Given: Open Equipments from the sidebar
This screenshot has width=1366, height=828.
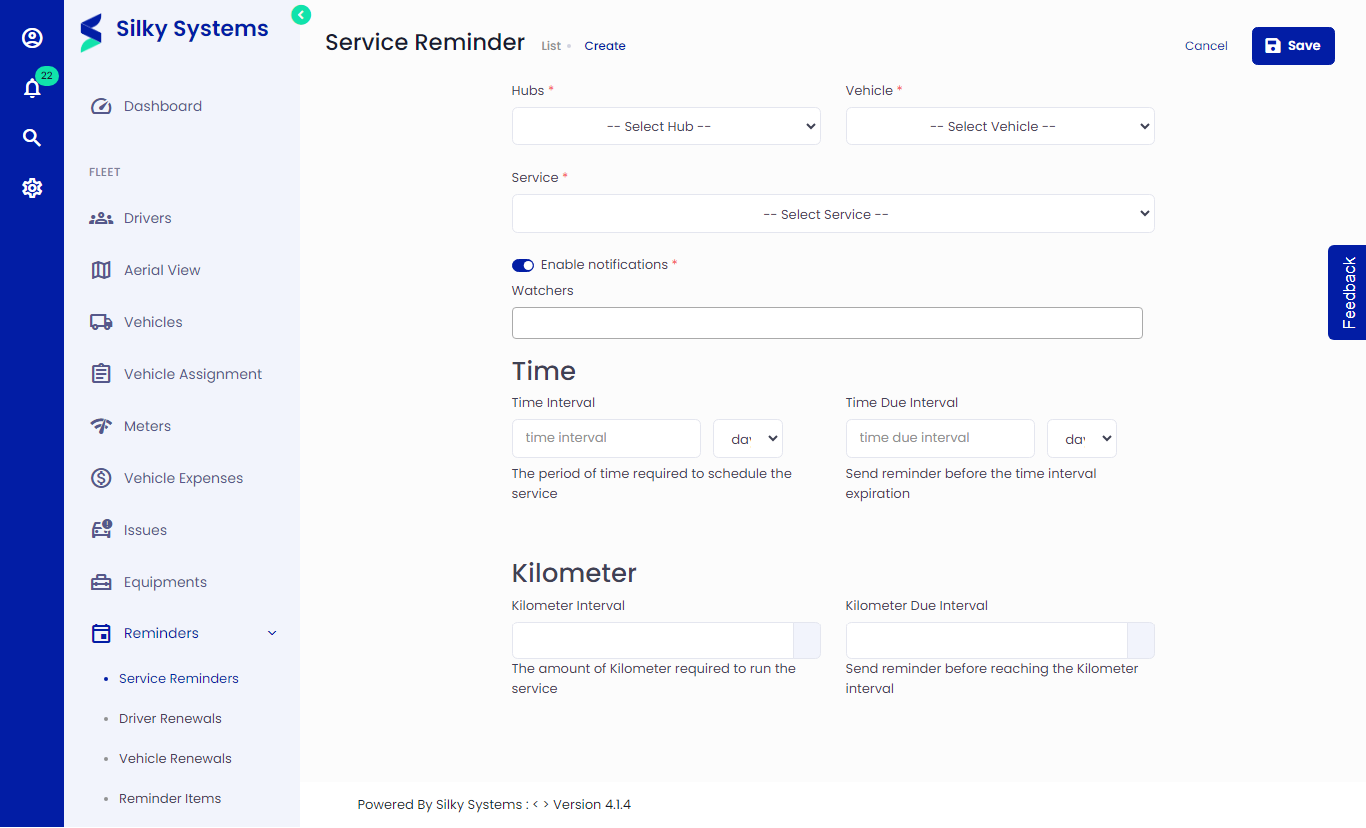Looking at the screenshot, I should (x=165, y=581).
